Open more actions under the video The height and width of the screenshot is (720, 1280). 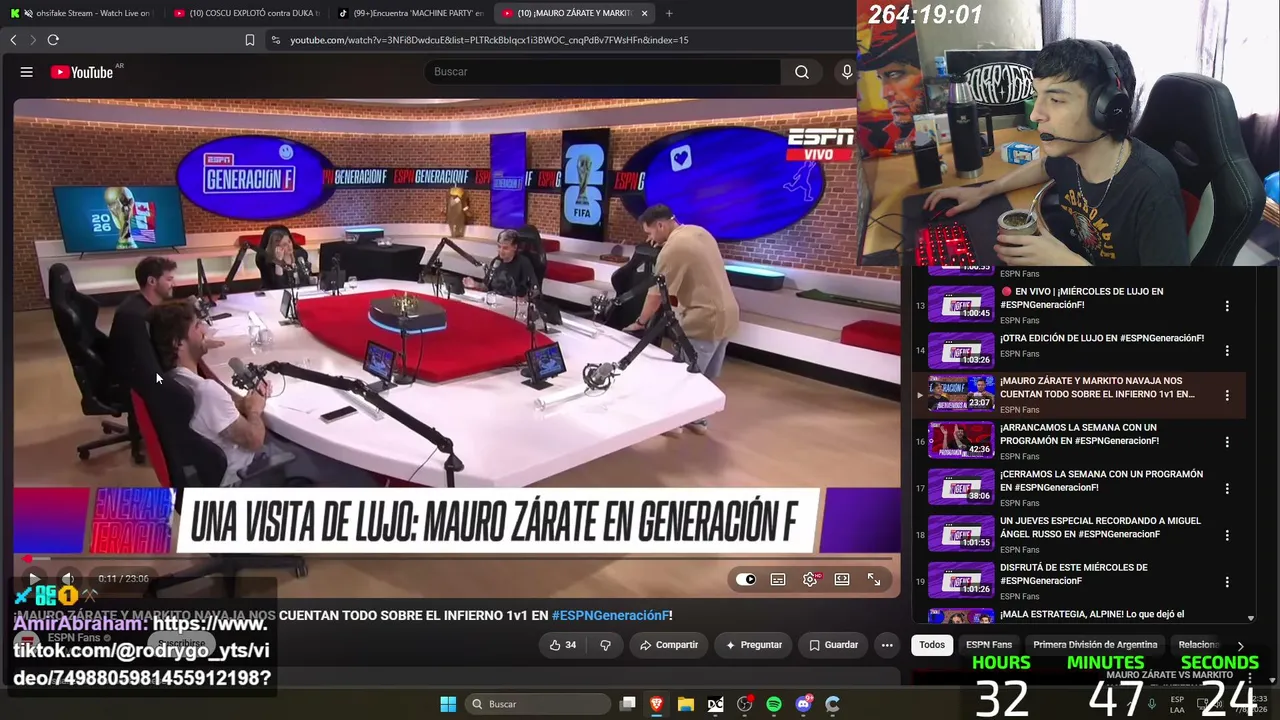coord(887,645)
